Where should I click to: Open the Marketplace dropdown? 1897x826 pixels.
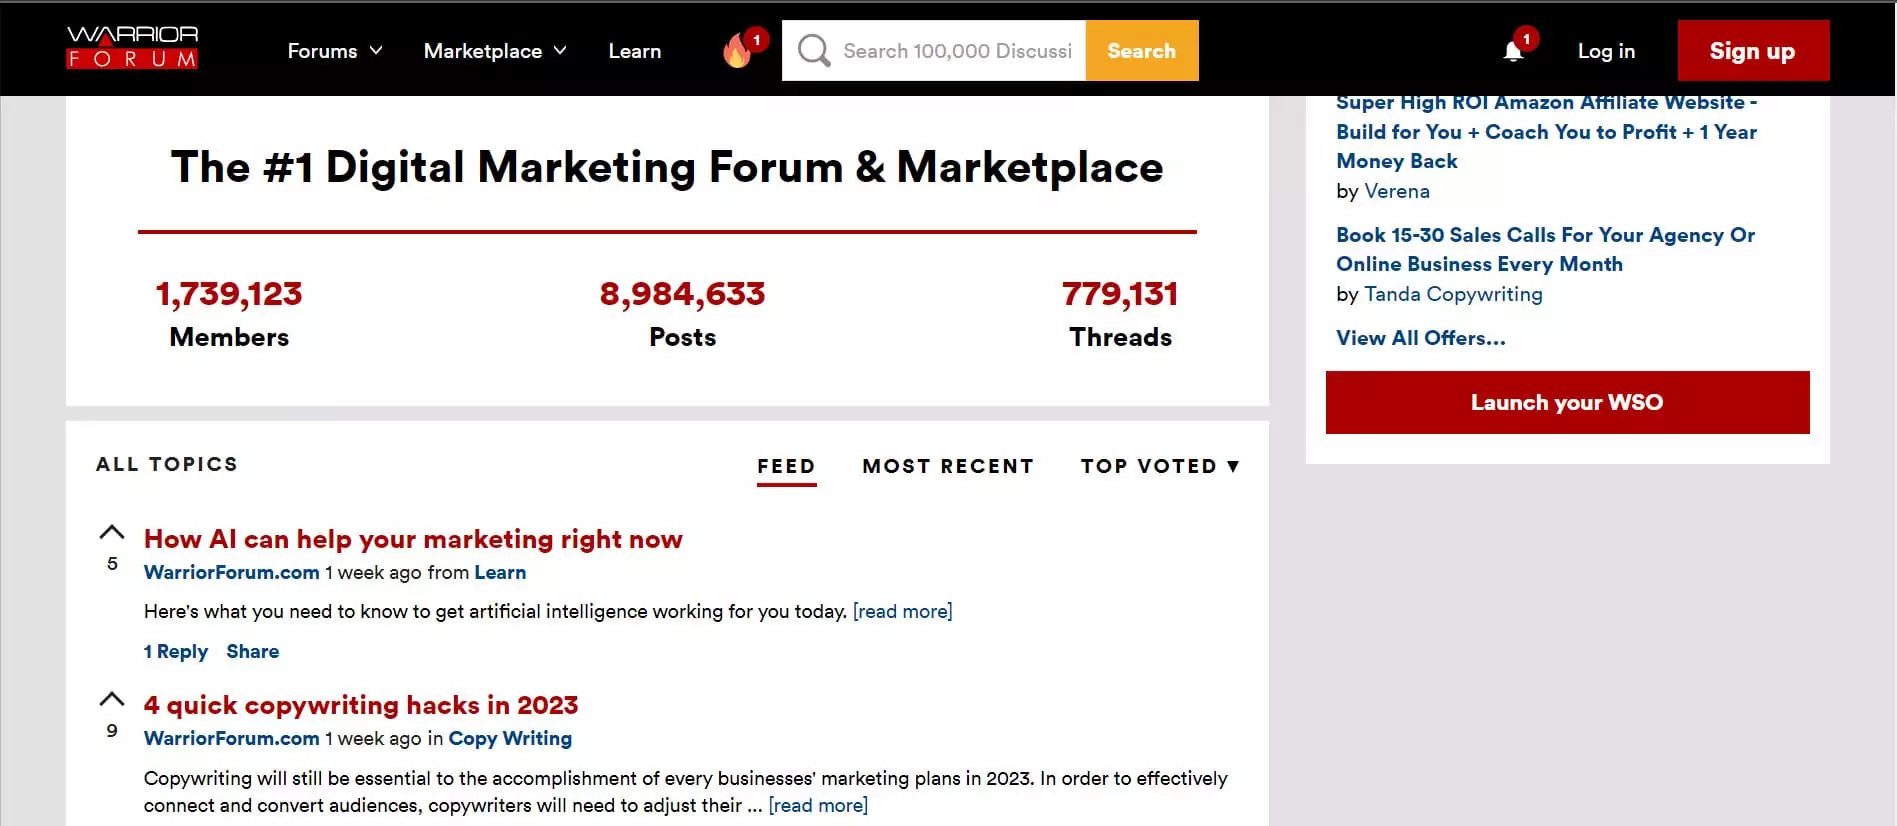pyautogui.click(x=494, y=50)
